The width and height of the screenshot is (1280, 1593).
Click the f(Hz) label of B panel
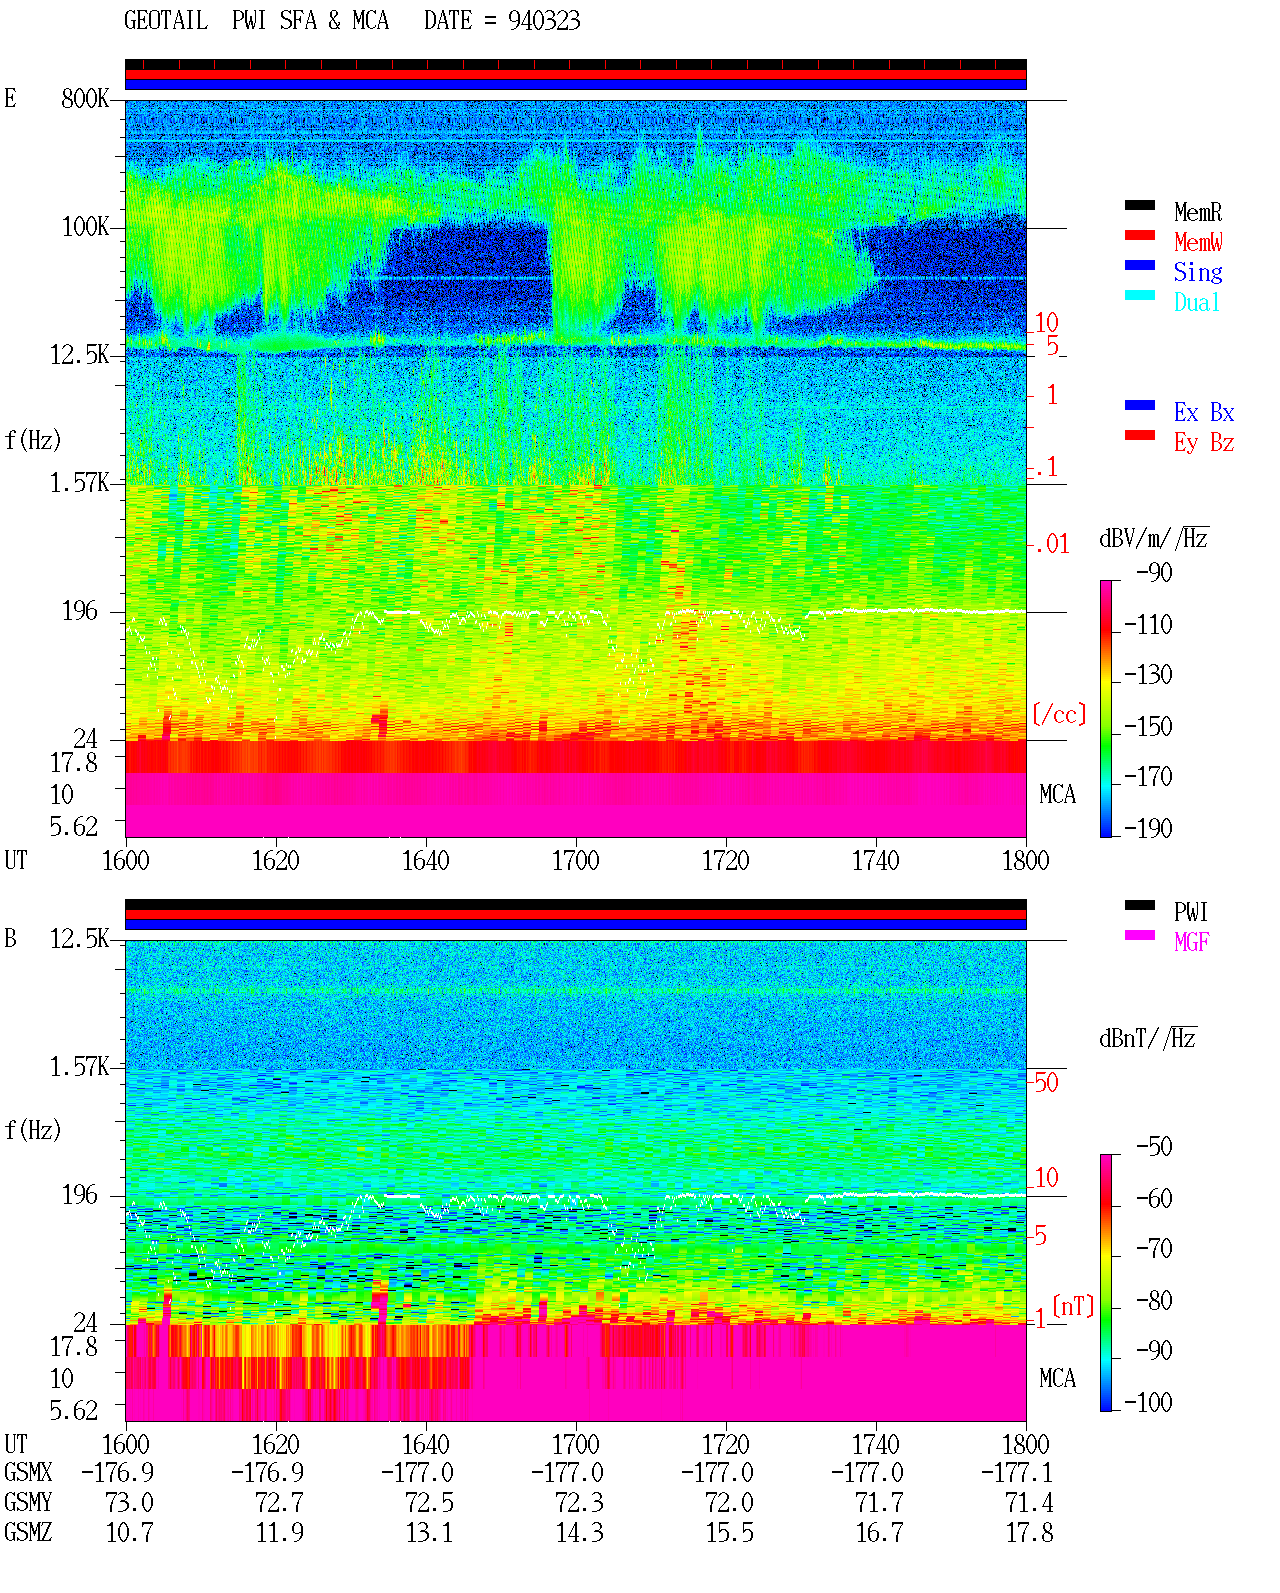[x=33, y=1130]
